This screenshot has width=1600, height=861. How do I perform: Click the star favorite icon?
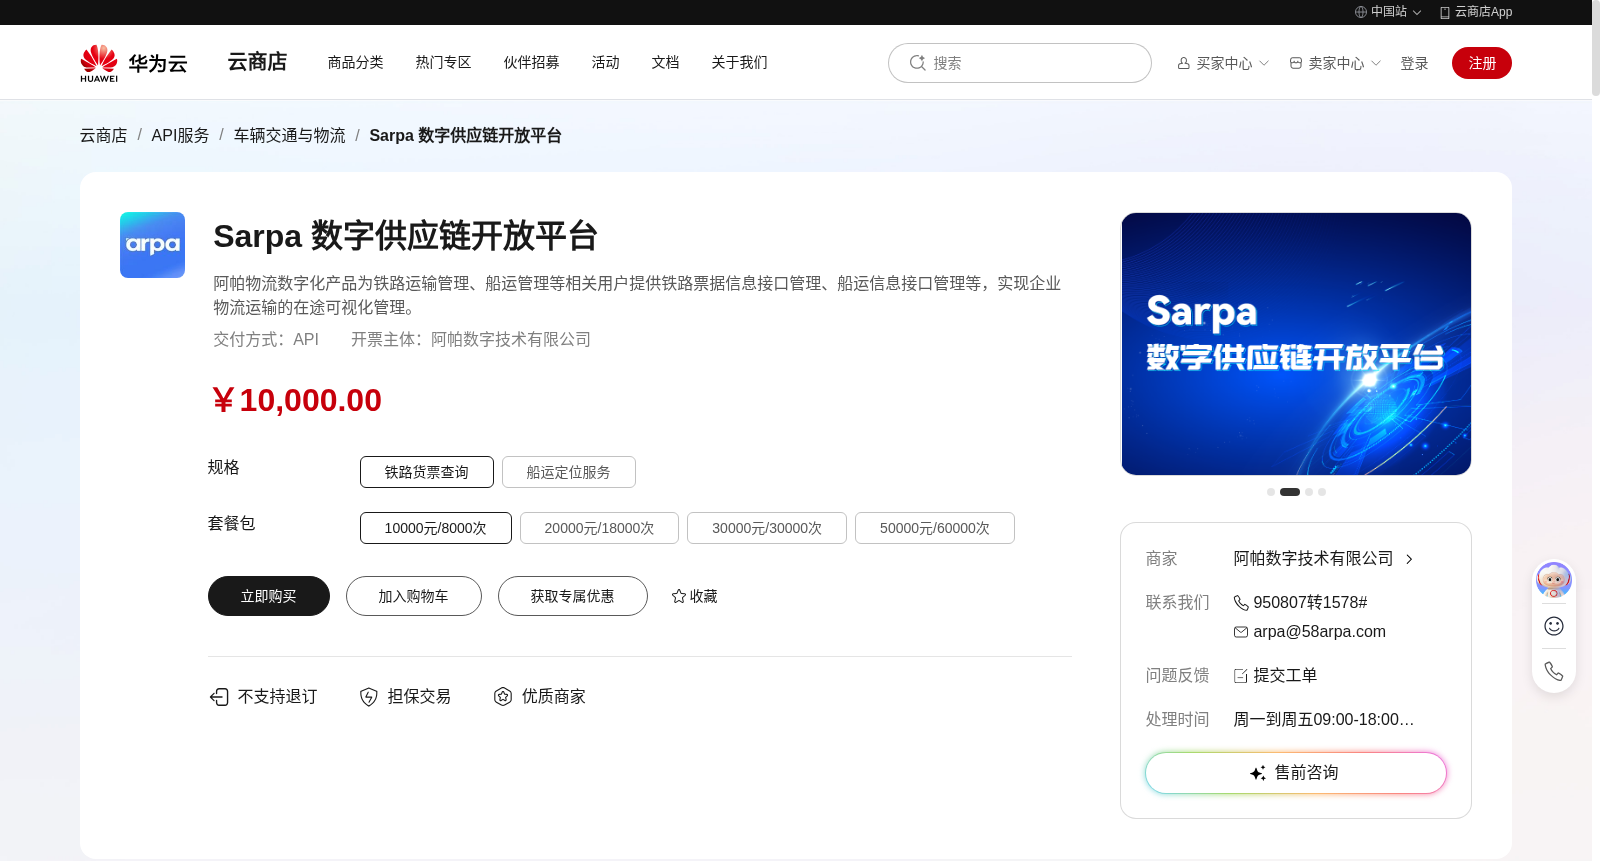coord(679,596)
